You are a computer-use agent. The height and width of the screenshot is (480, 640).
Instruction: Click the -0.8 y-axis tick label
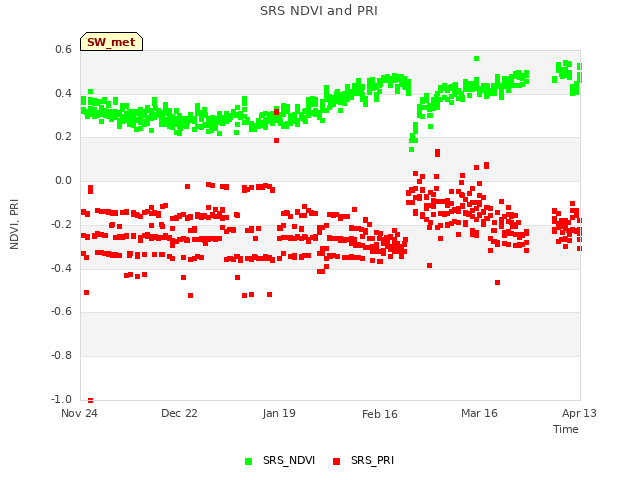[61, 356]
